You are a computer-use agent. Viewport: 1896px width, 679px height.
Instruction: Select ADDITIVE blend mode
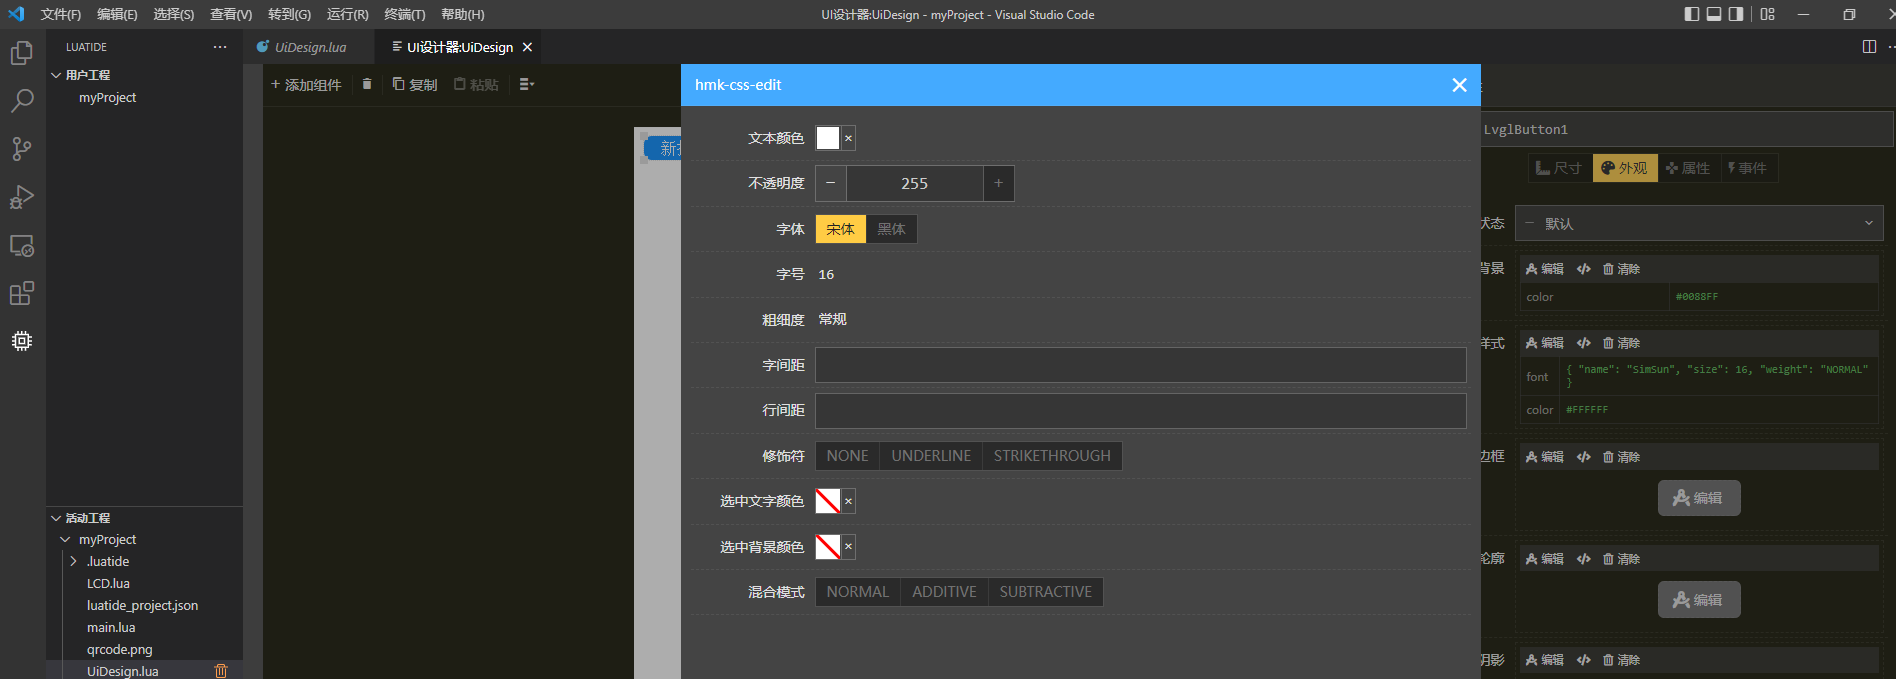click(x=944, y=592)
